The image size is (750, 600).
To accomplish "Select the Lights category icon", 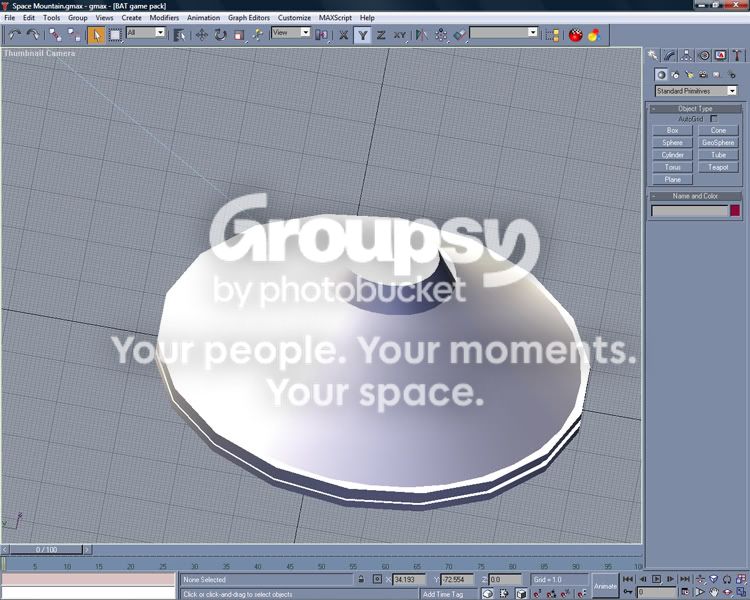I will click(689, 75).
